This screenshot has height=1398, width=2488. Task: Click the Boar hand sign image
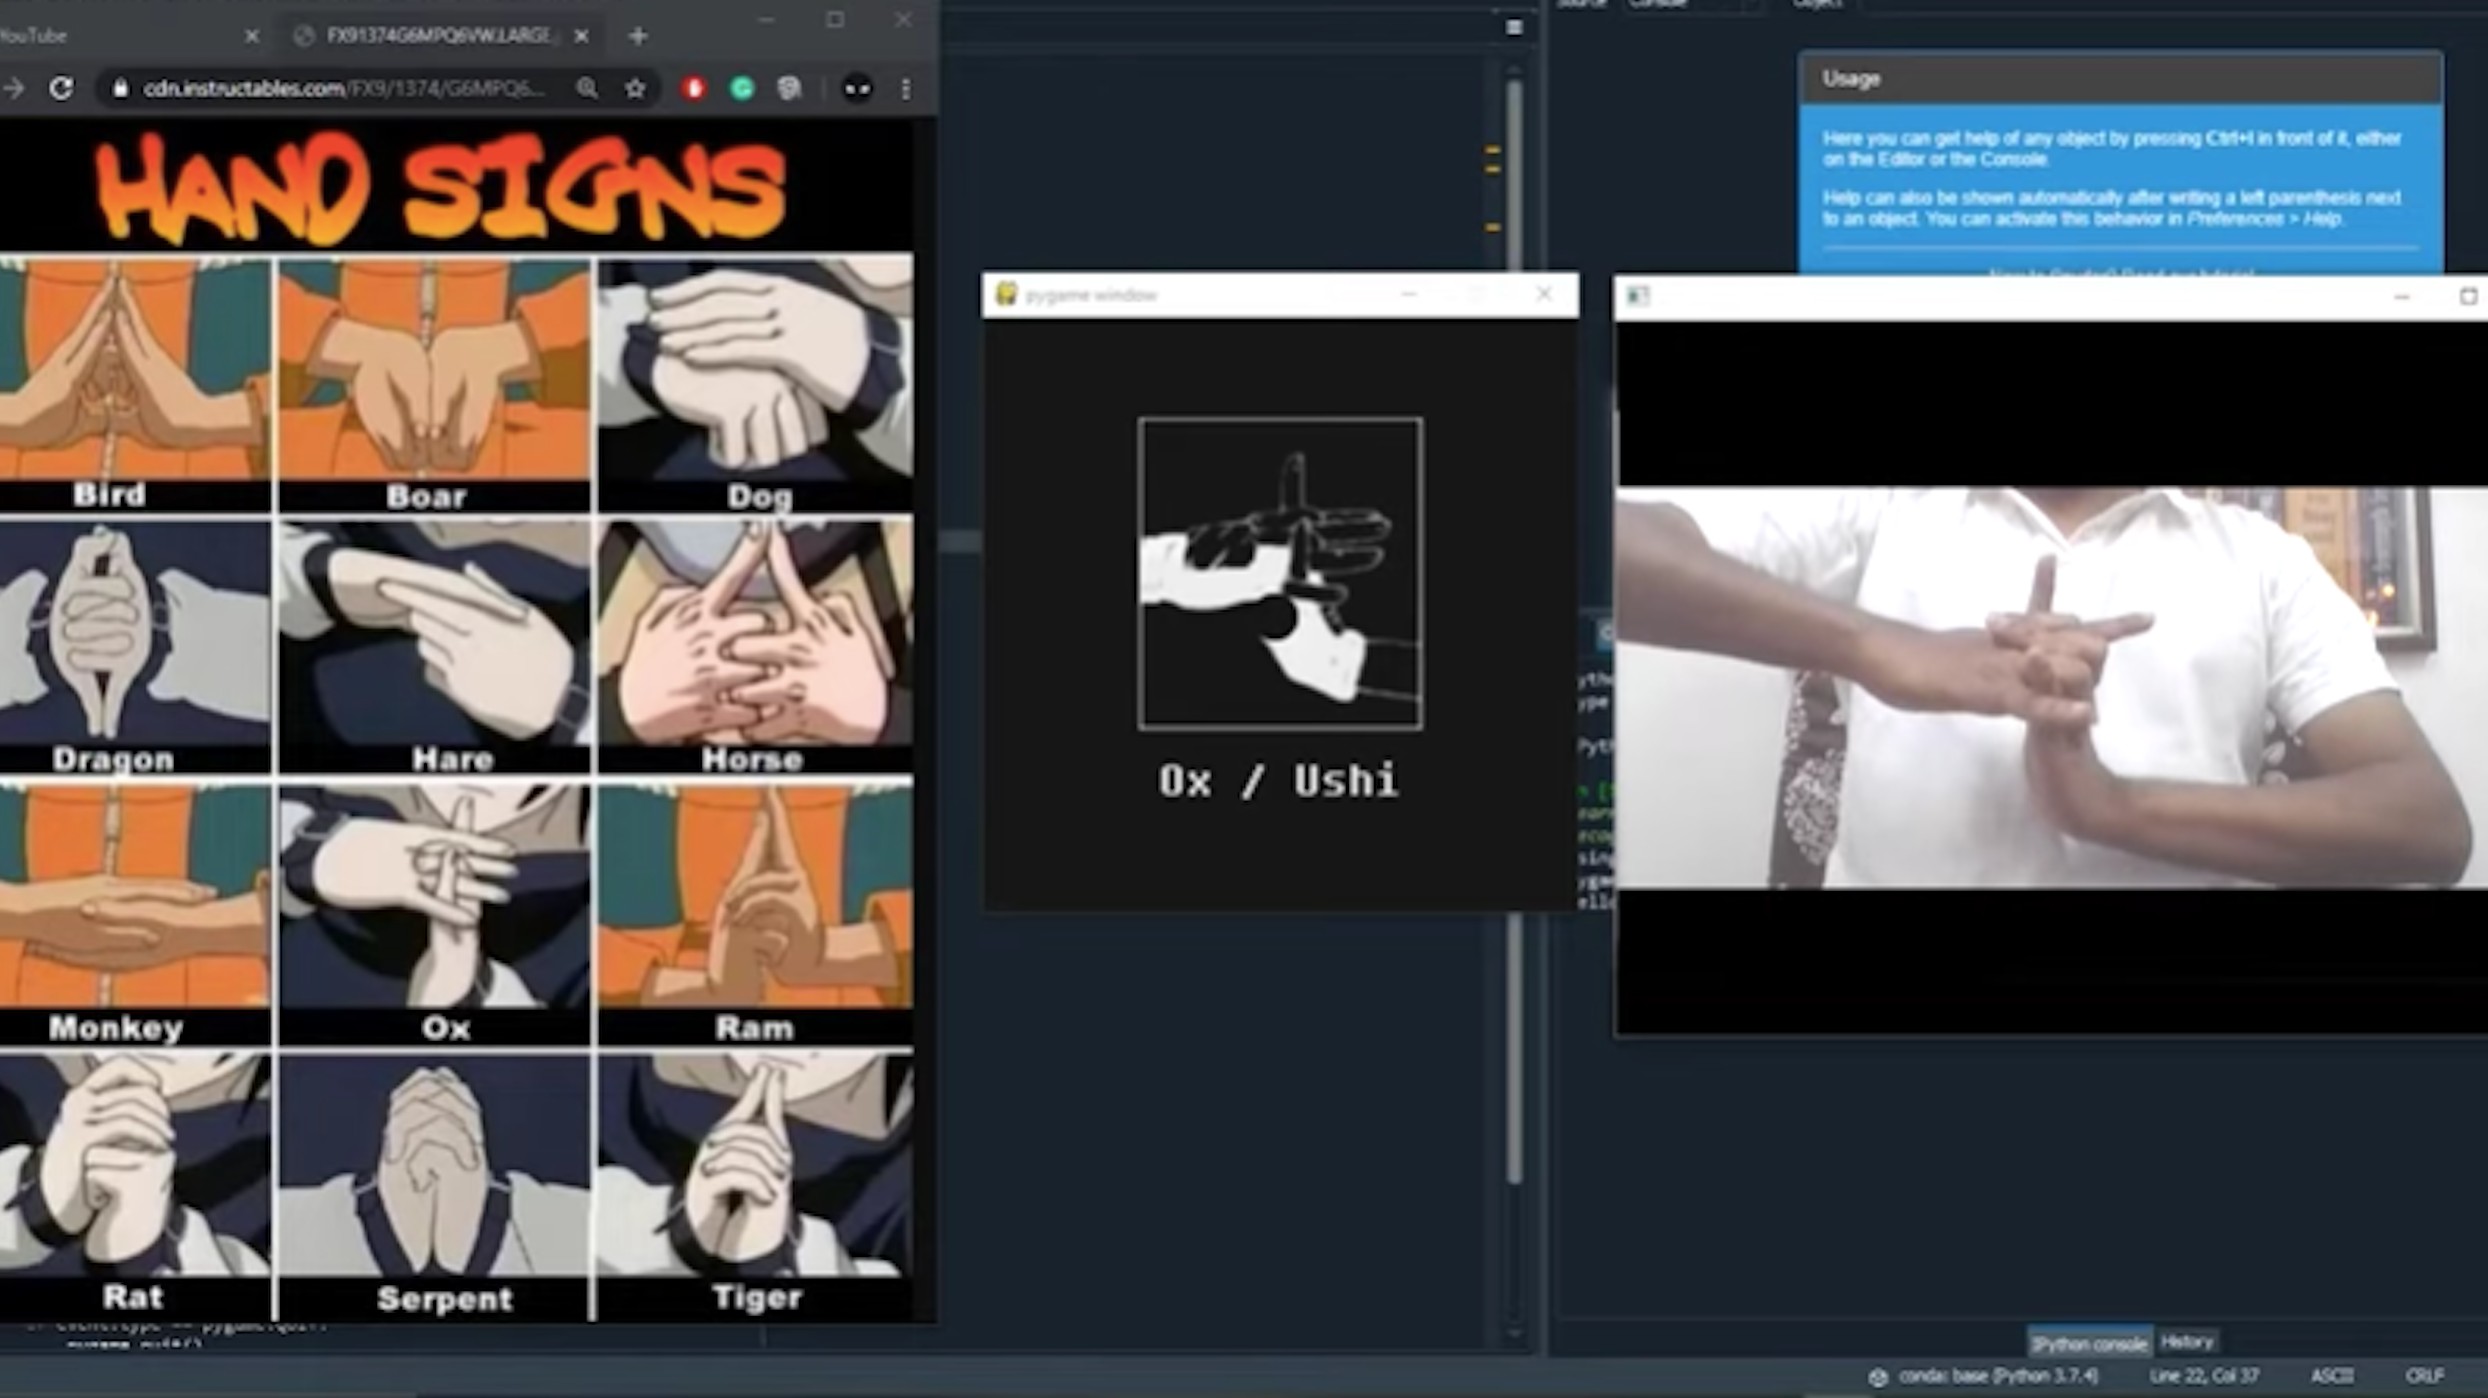[x=434, y=369]
